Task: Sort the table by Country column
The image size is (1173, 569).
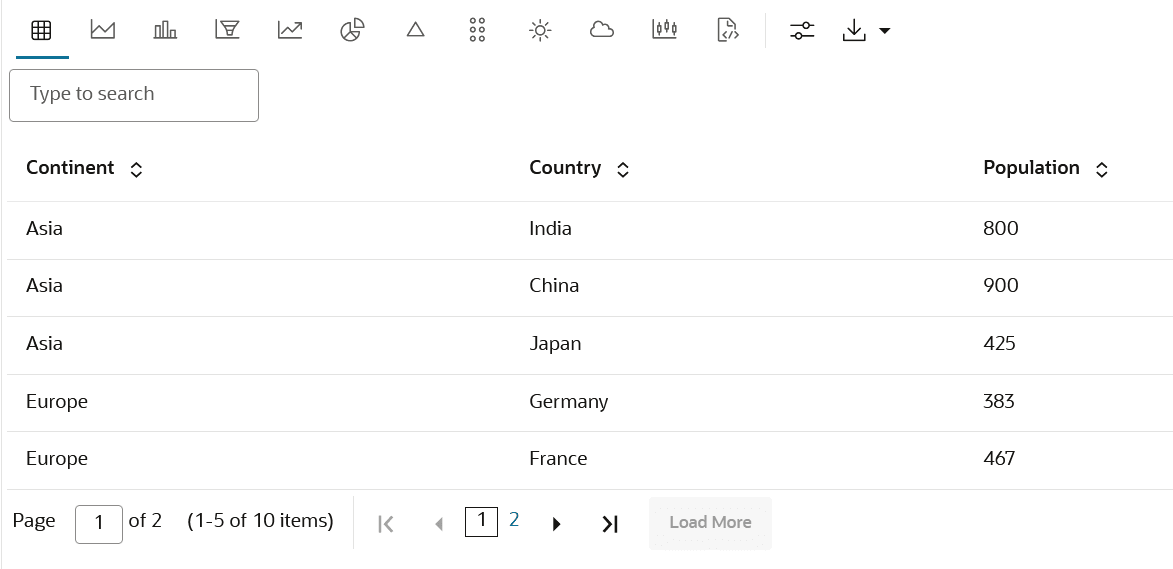Action: 623,170
